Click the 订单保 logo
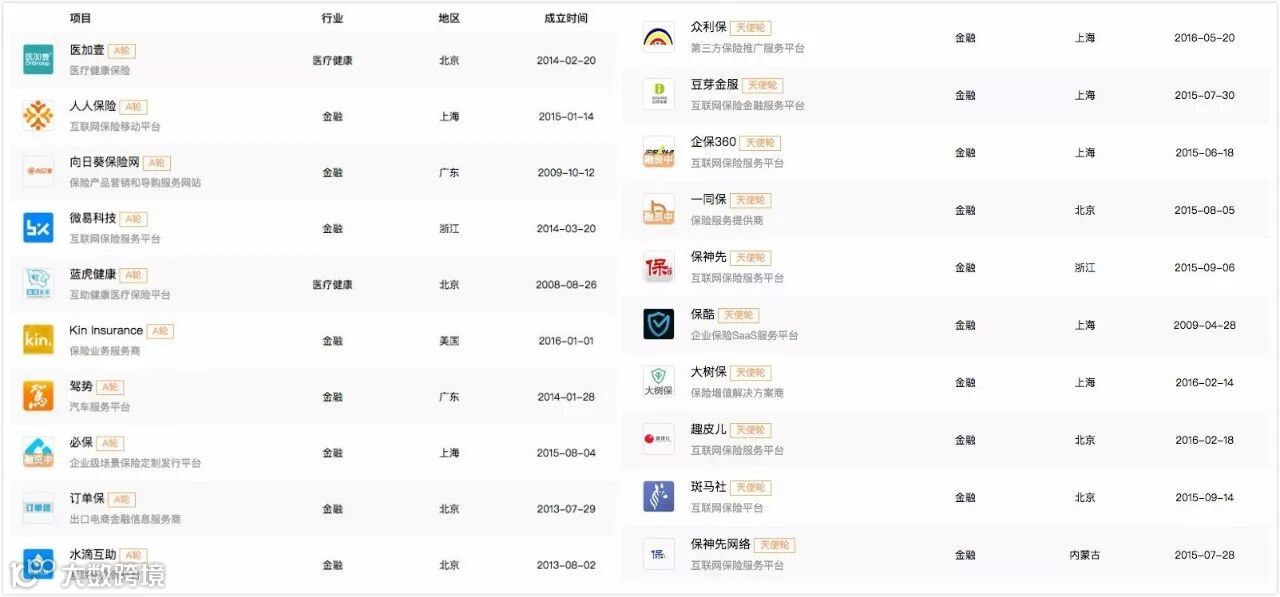This screenshot has width=1280, height=597. (38, 508)
